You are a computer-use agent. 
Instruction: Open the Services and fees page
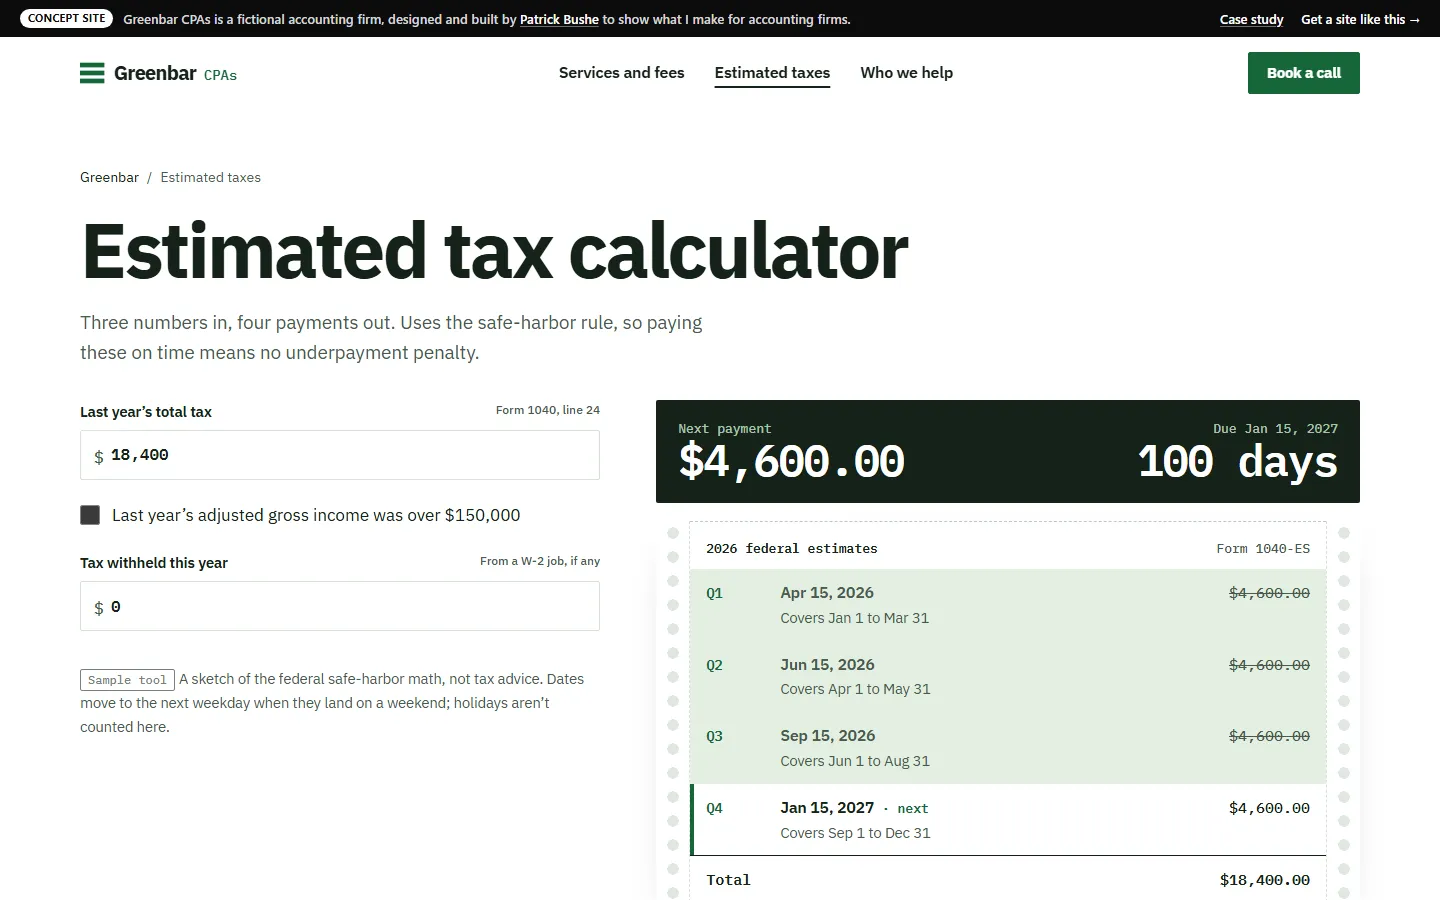[621, 73]
